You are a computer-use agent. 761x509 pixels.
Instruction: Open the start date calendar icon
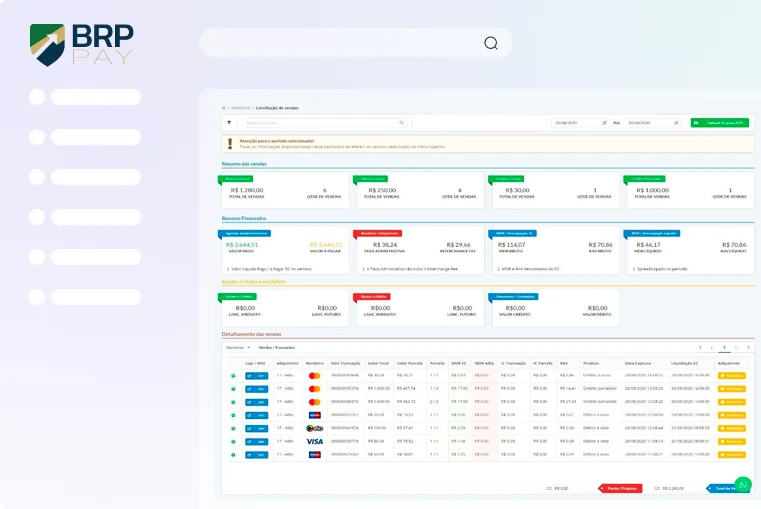tap(604, 123)
